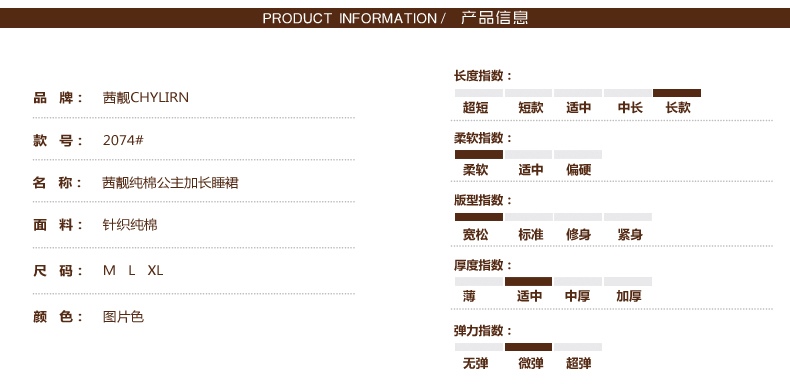The height and width of the screenshot is (384, 790).
Task: Click the dark 微弹 elasticity bar segment
Action: coord(528,347)
